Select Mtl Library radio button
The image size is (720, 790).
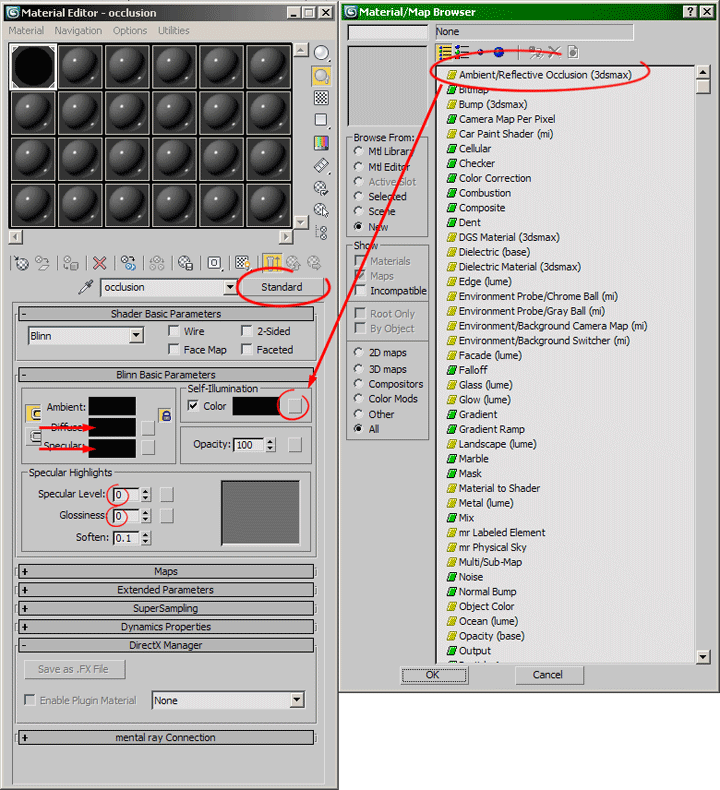358,151
